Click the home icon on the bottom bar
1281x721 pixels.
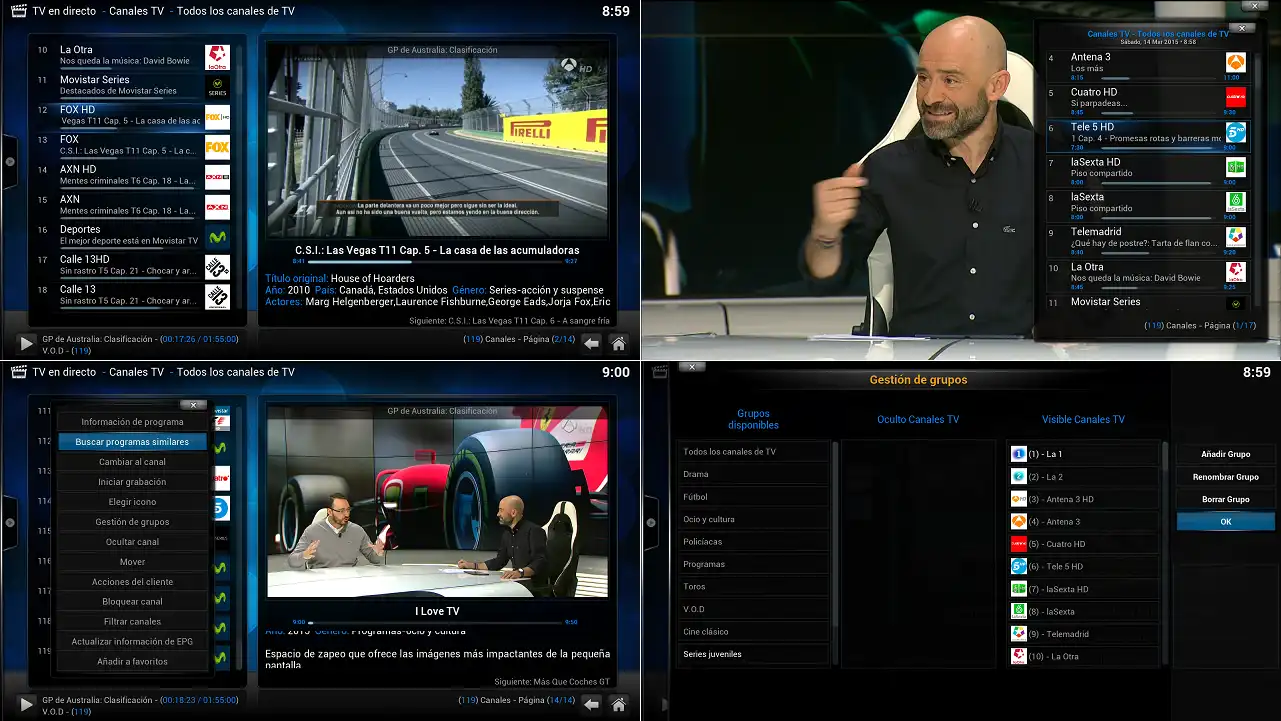(x=618, y=343)
